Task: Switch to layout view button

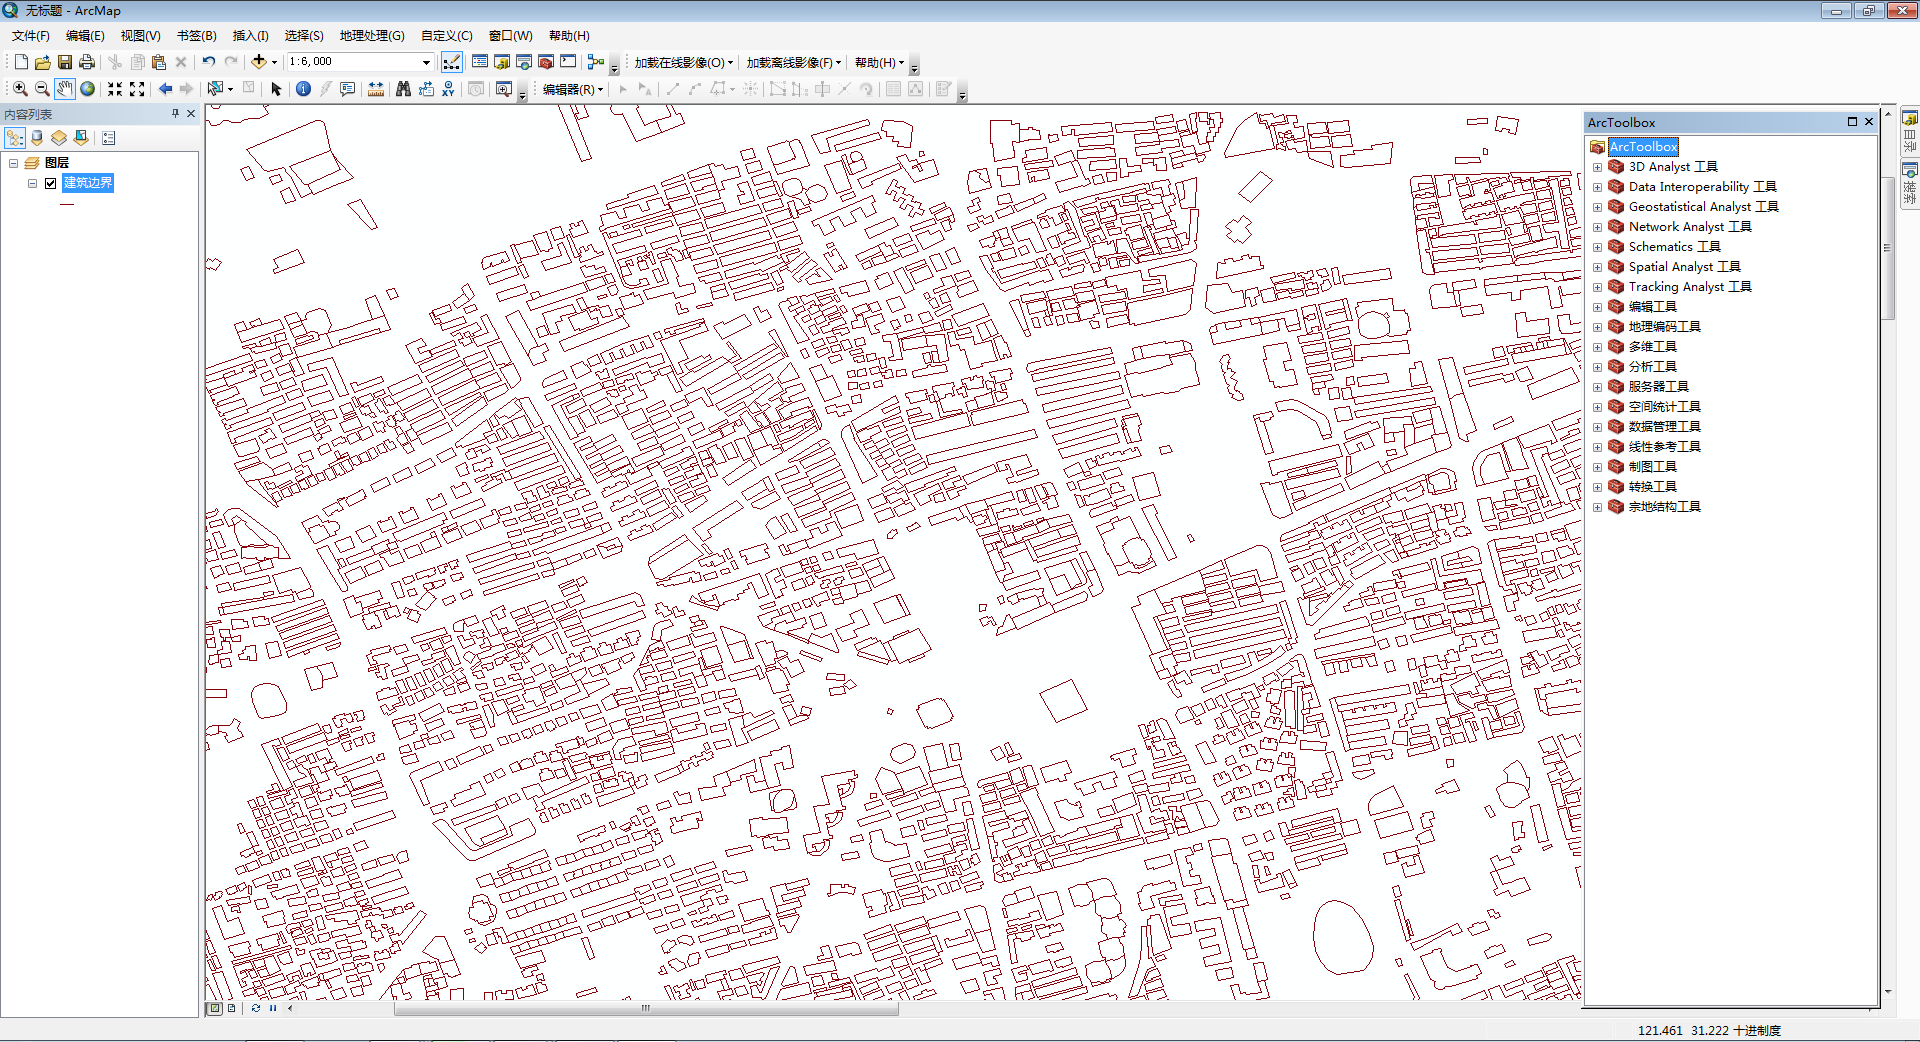Action: click(231, 1008)
